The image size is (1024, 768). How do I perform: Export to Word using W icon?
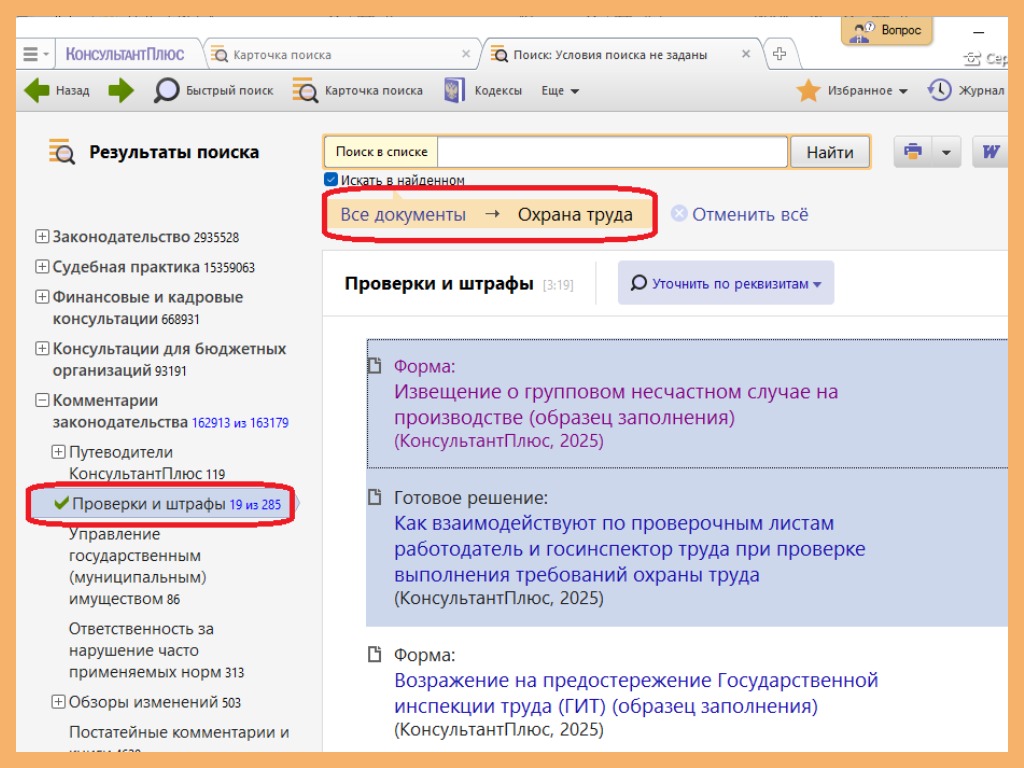coord(991,152)
